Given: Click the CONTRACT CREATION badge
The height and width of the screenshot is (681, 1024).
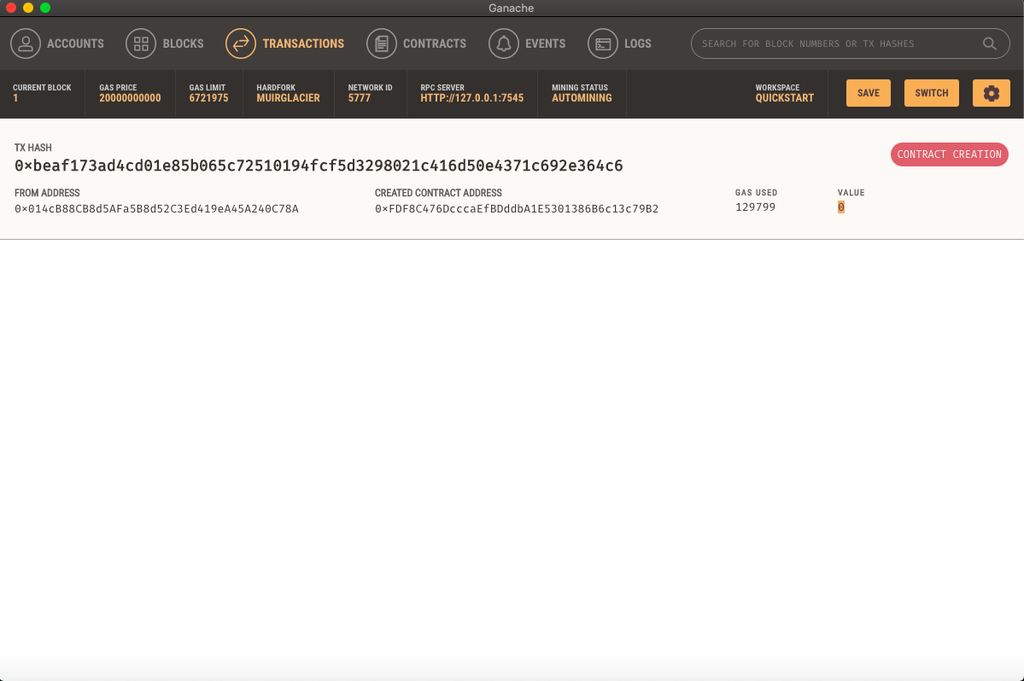Looking at the screenshot, I should (950, 154).
